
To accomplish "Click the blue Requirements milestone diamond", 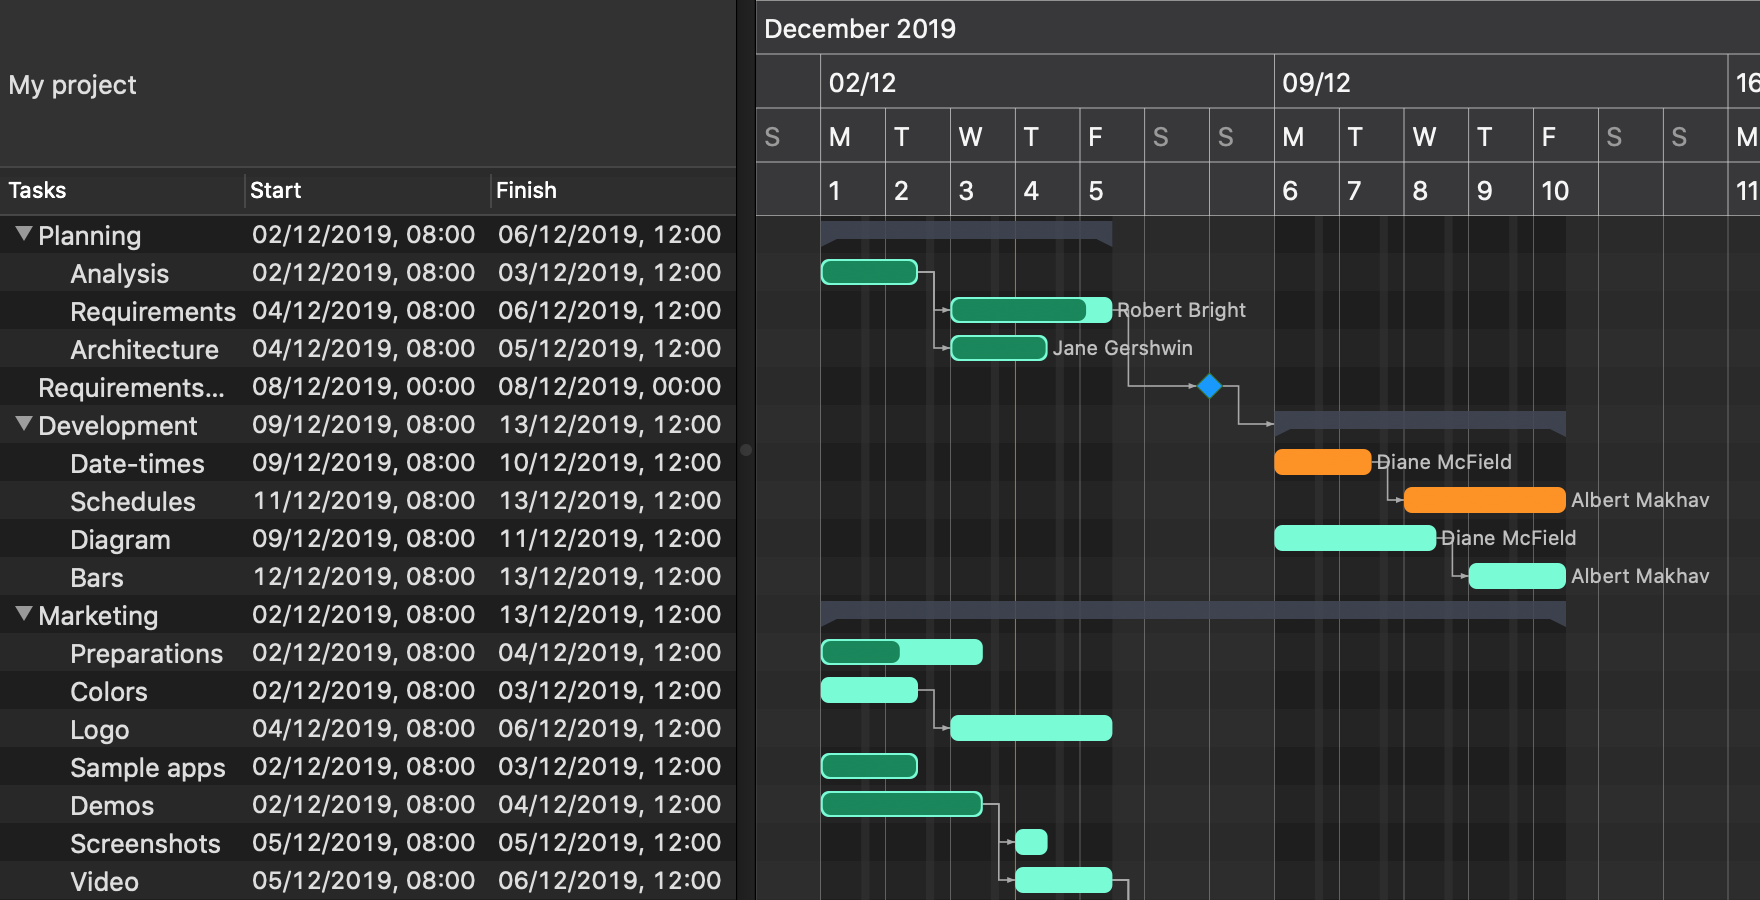I will click(x=1209, y=386).
